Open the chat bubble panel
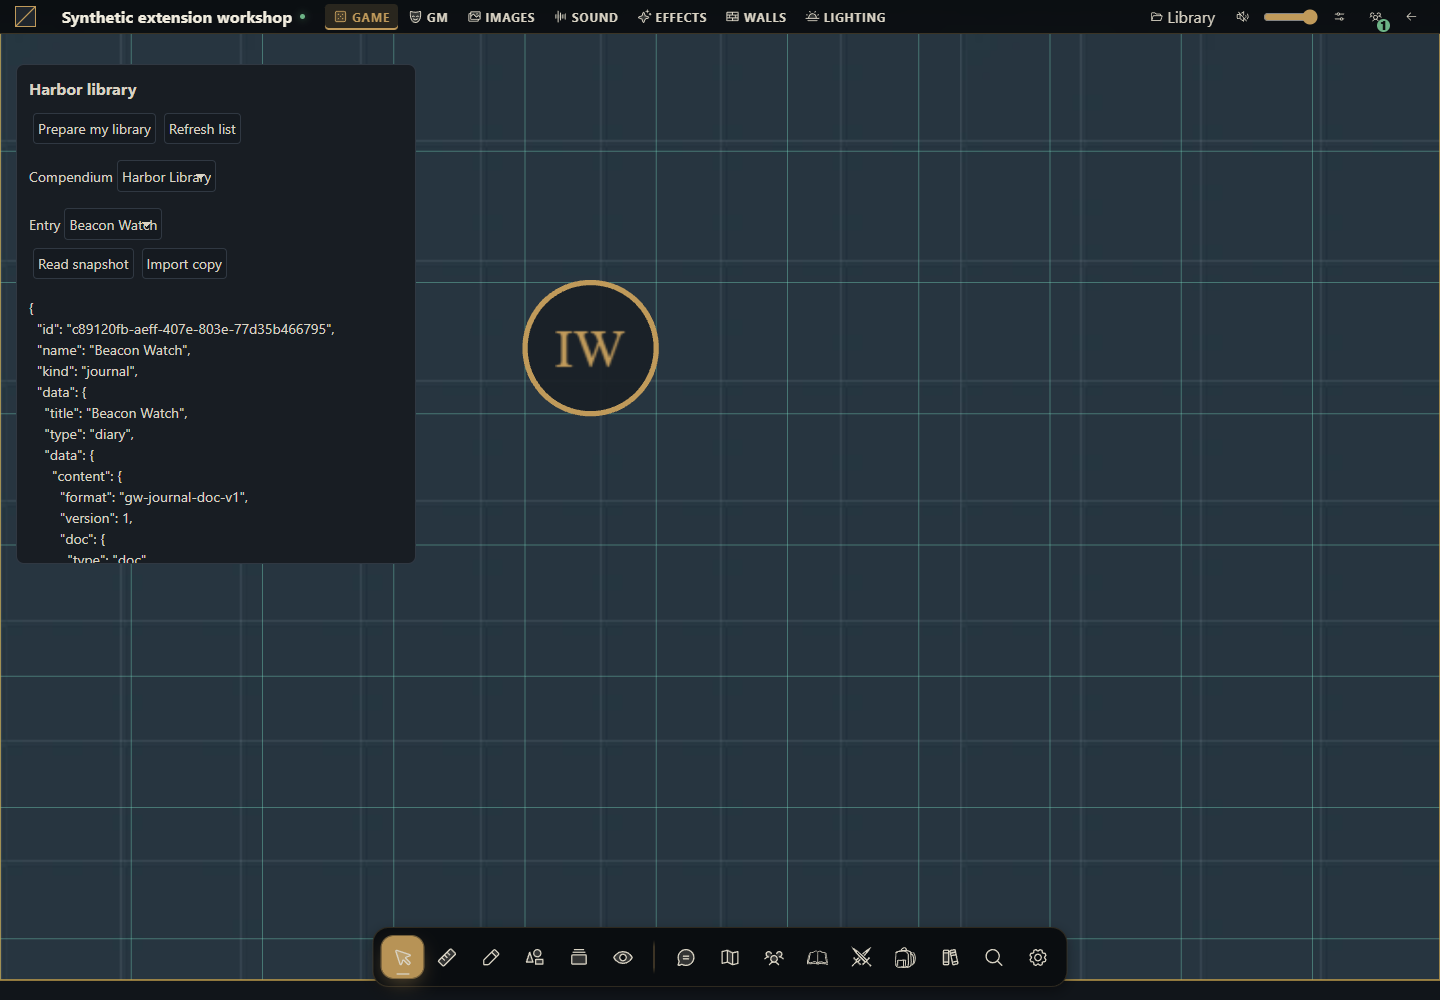Screen dimensions: 1440x1000 (x=686, y=958)
